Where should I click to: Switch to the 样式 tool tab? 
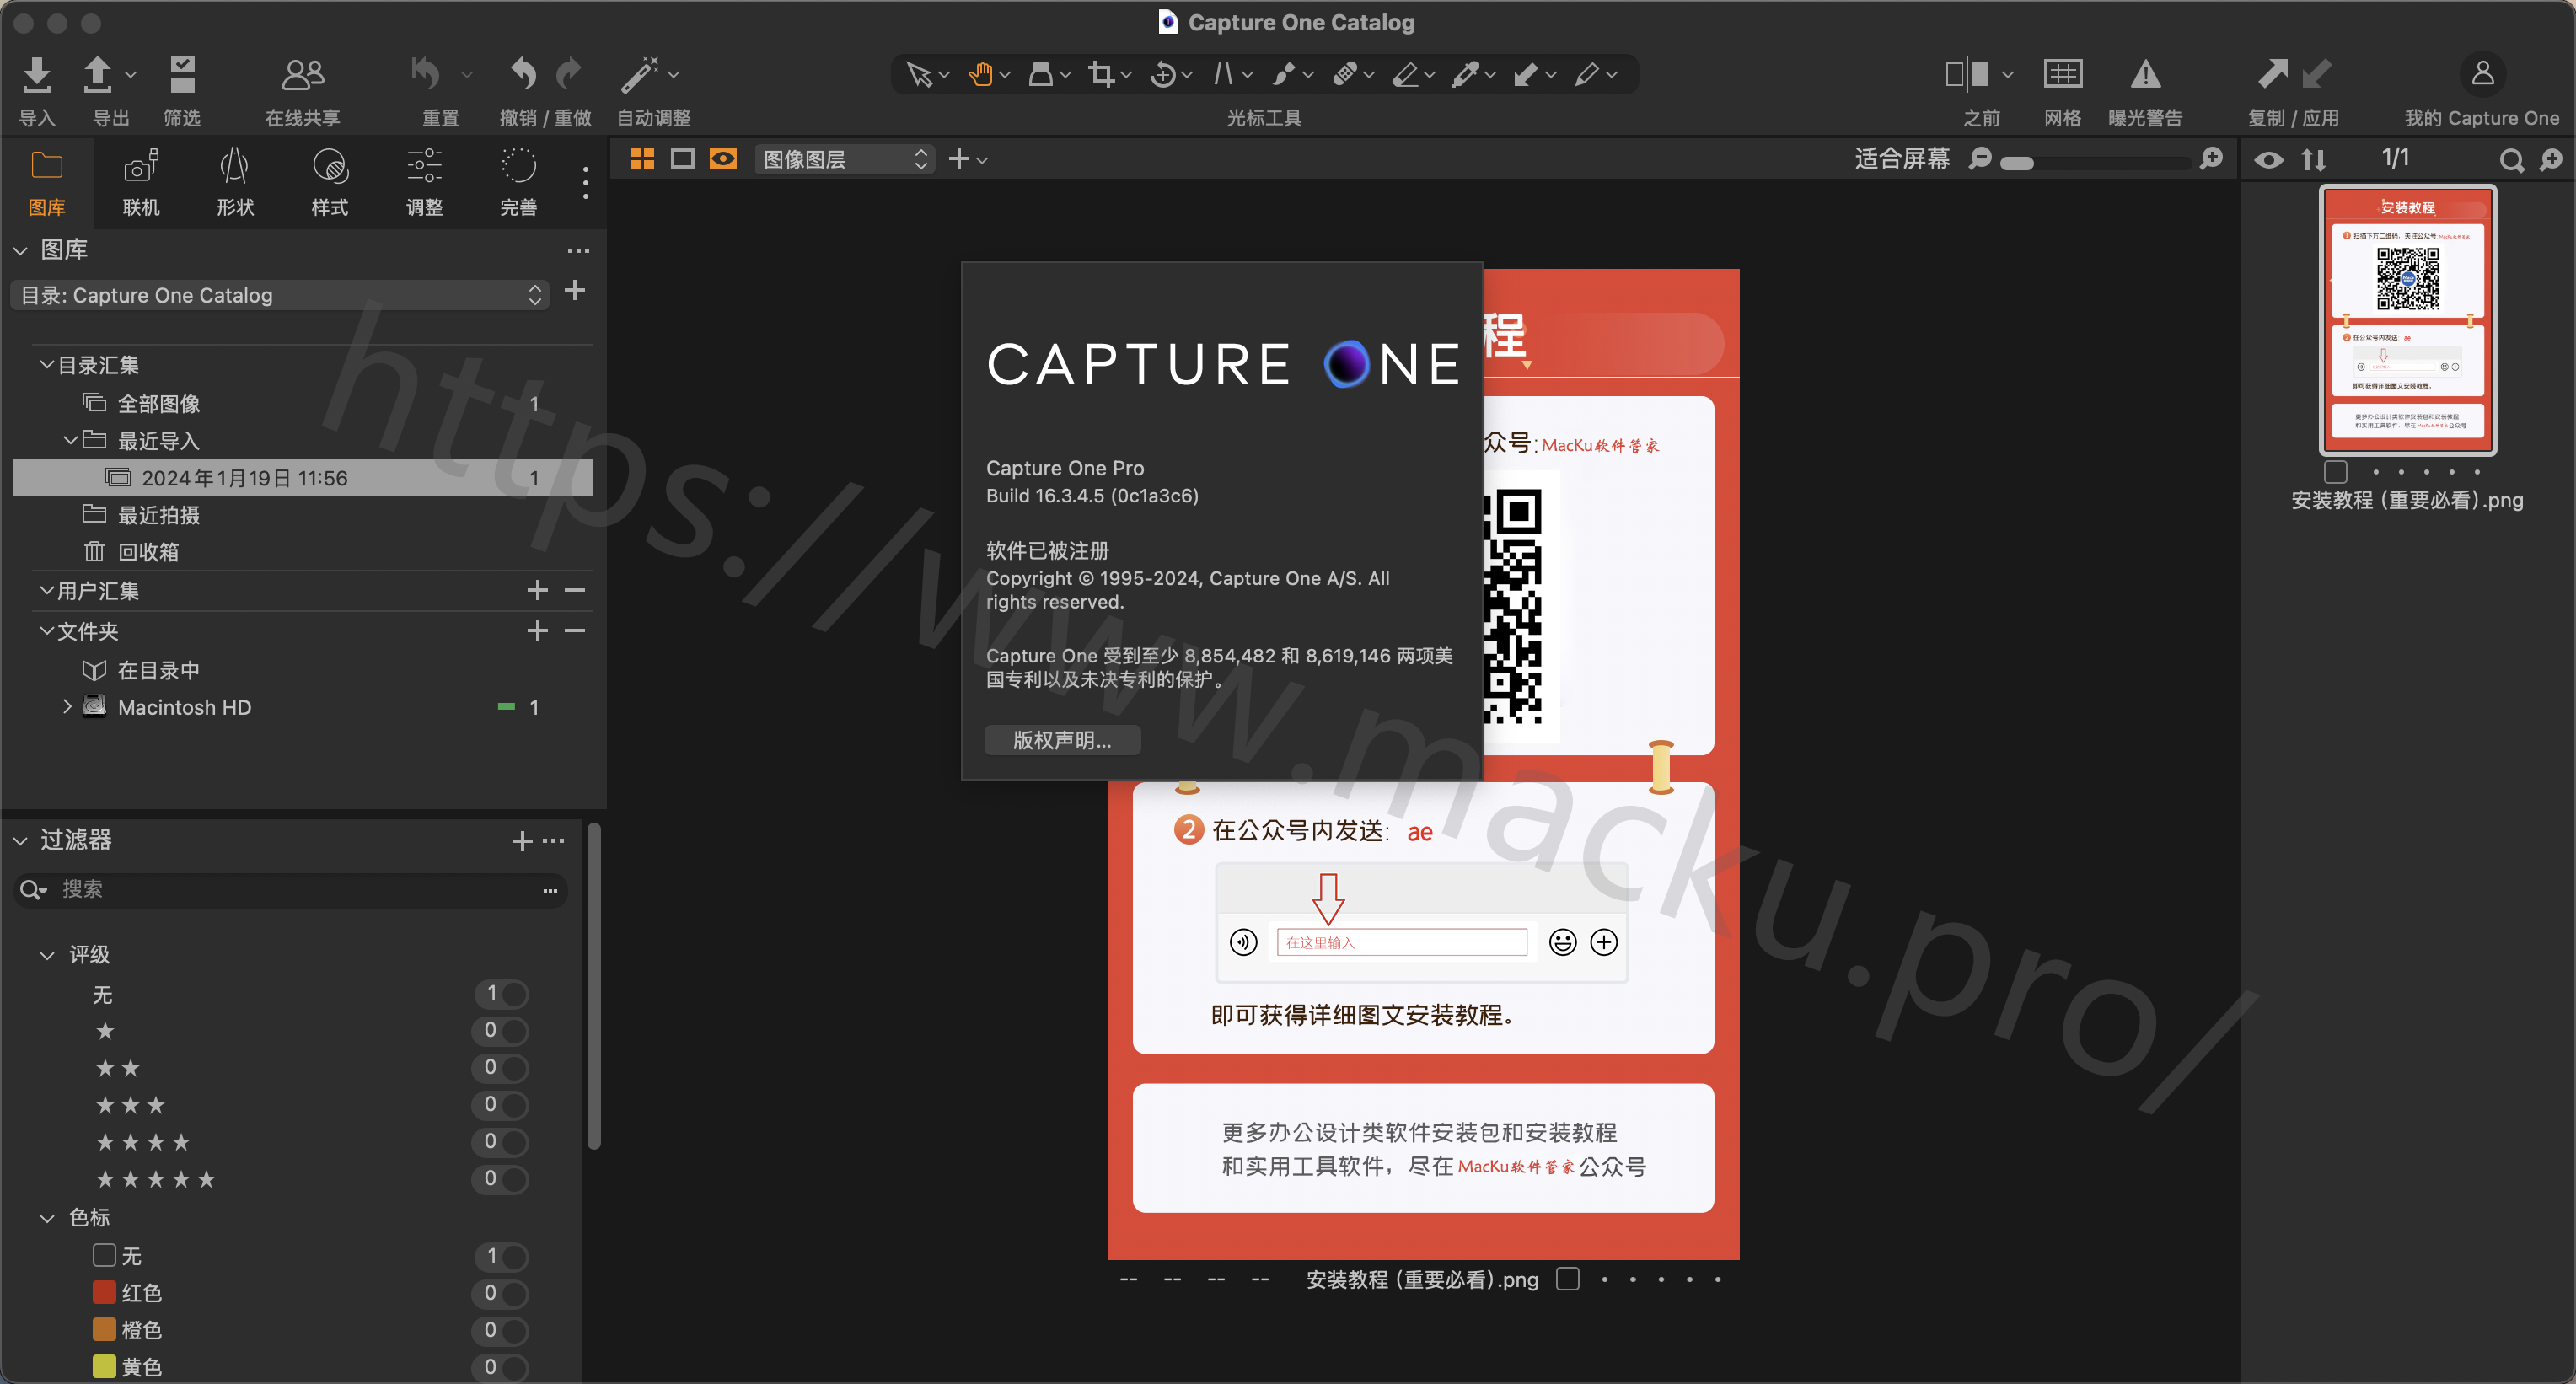(x=330, y=183)
